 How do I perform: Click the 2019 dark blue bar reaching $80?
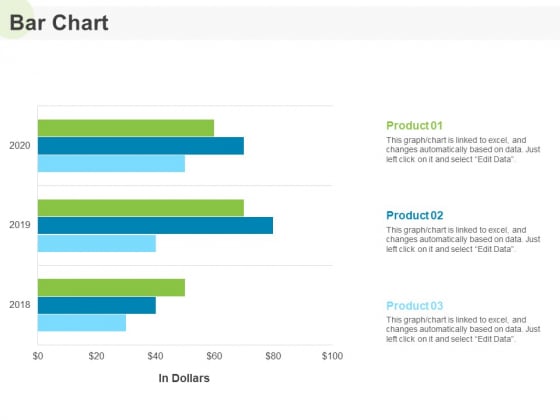[x=155, y=225]
